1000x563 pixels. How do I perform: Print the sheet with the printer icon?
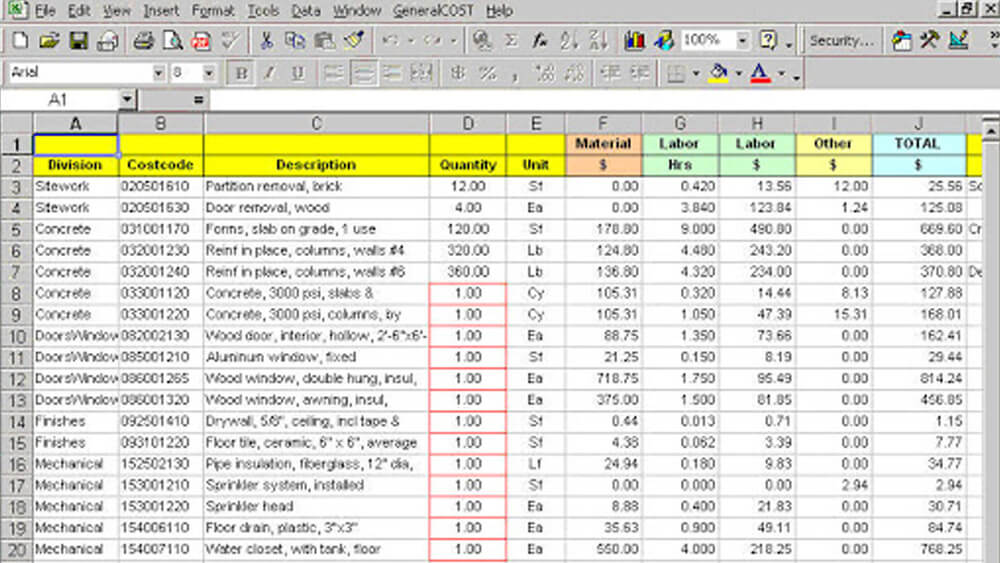pyautogui.click(x=143, y=41)
